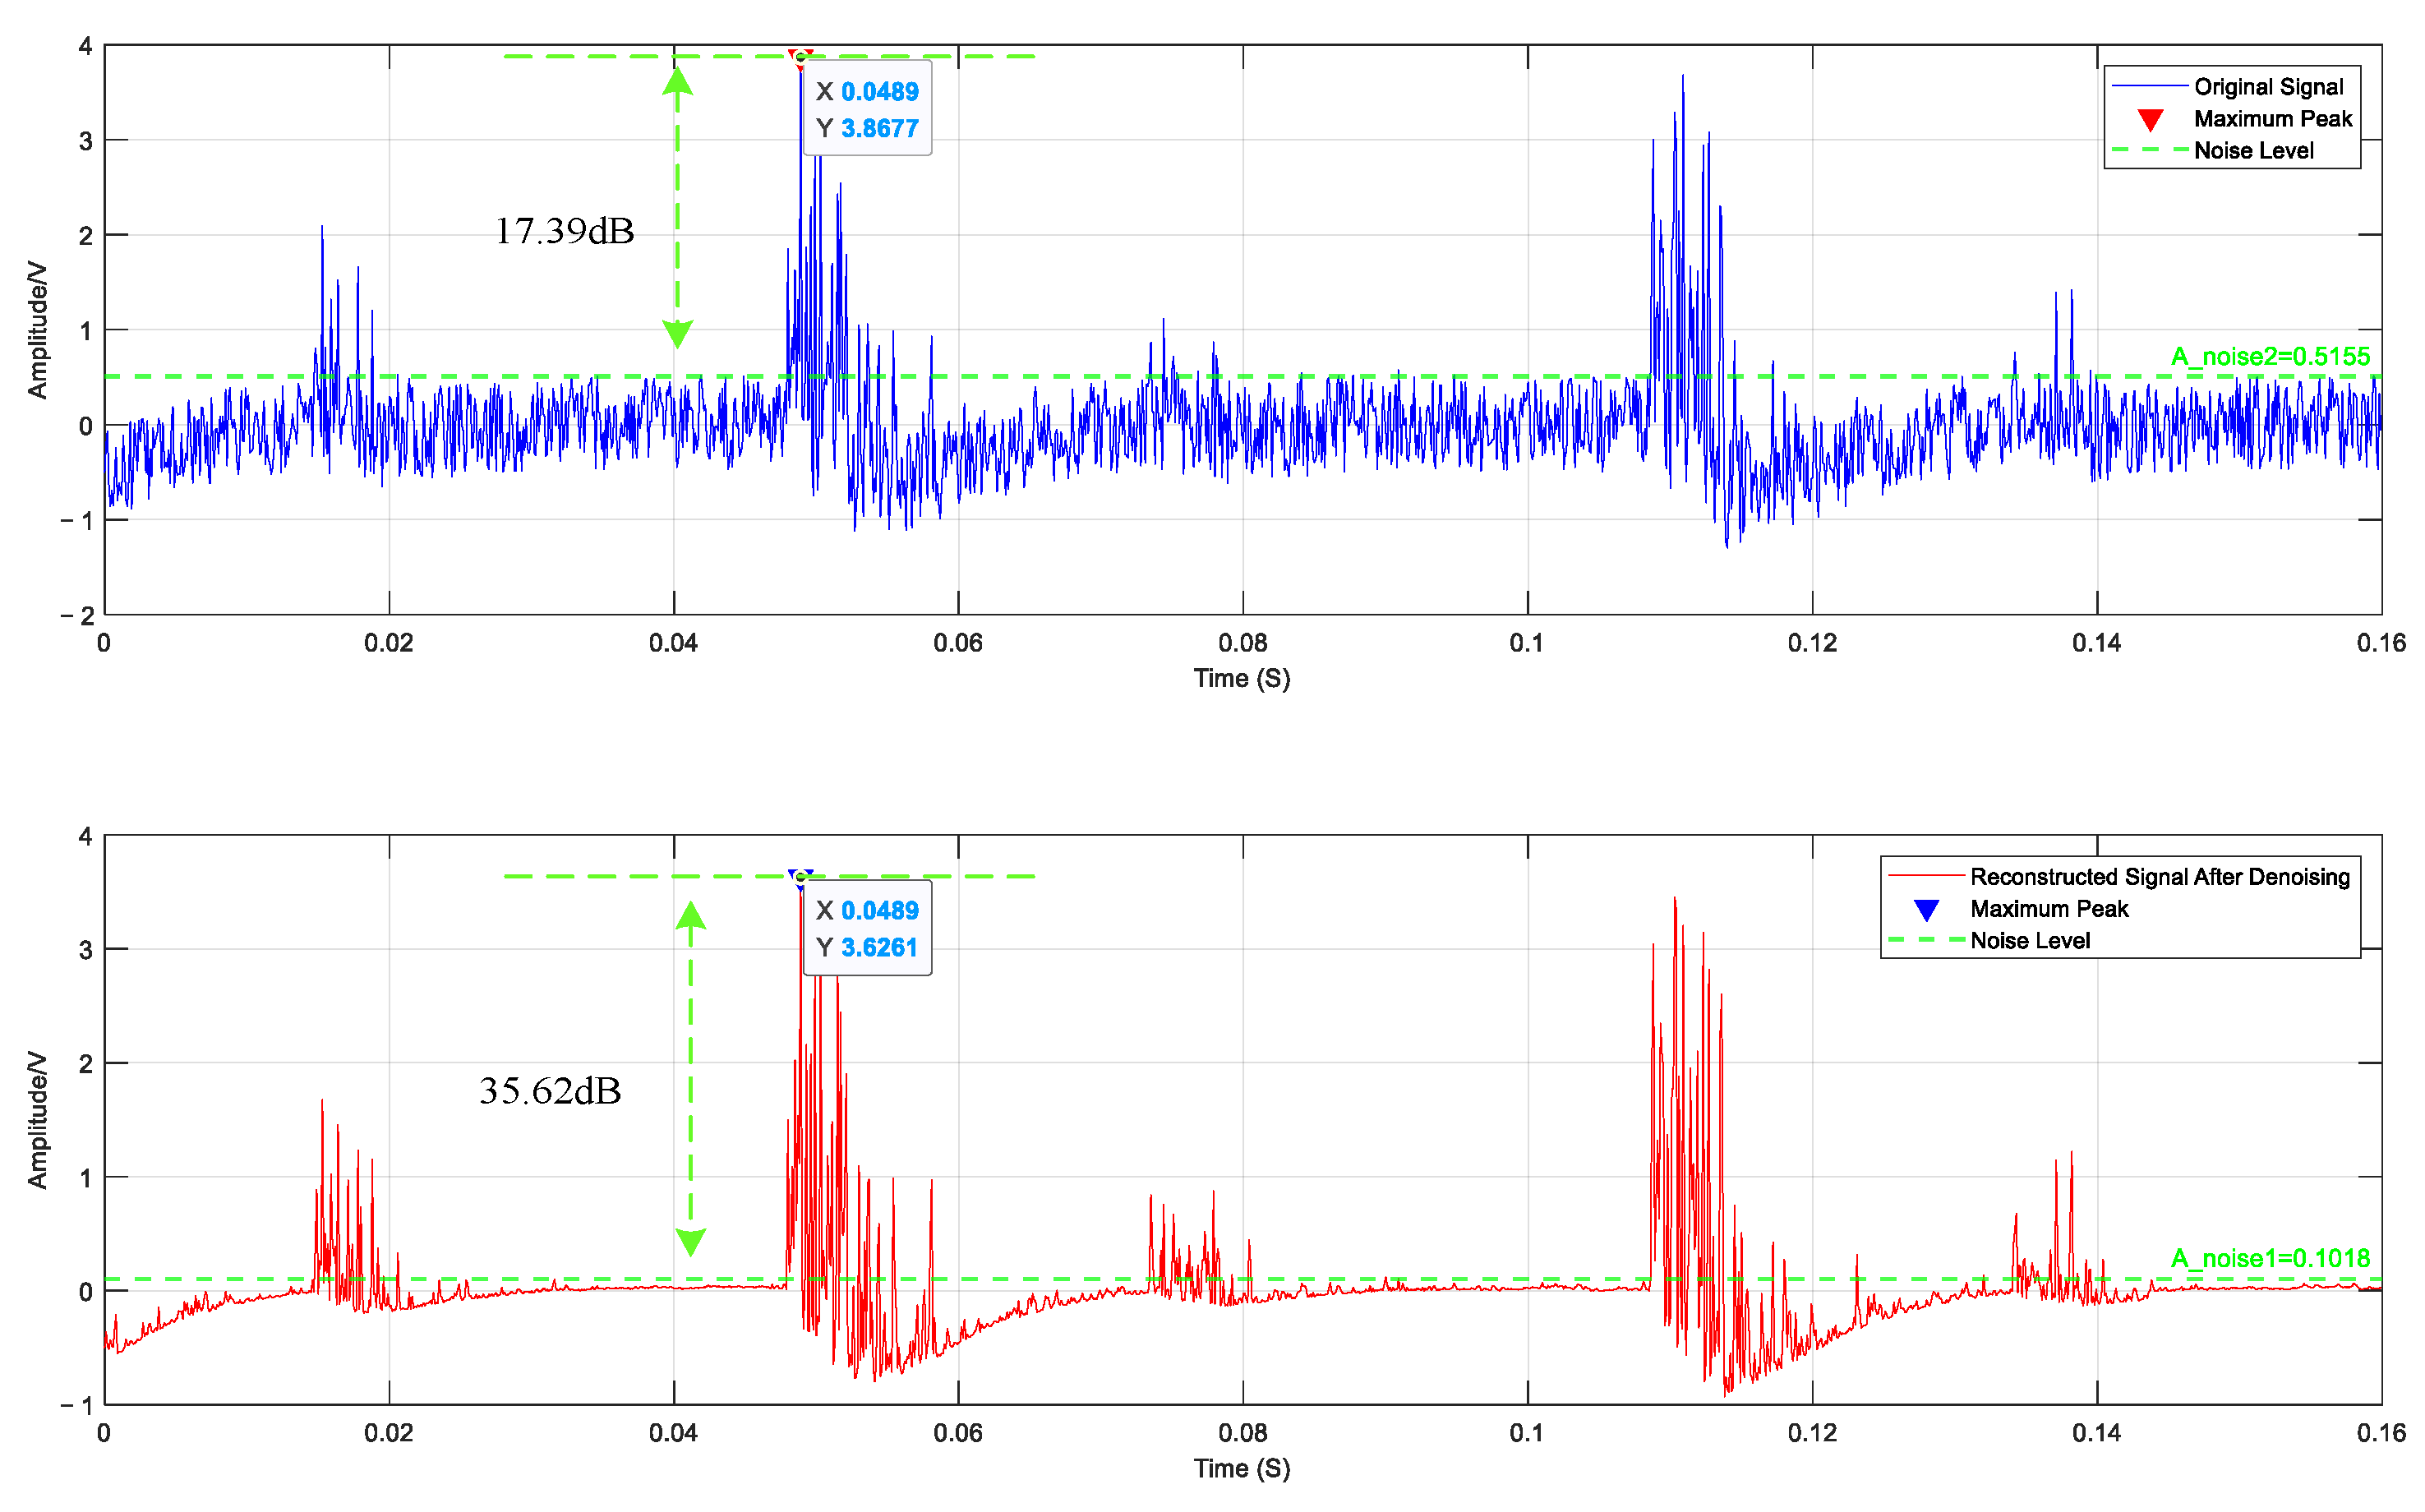The image size is (2425, 1512).
Task: Click Noise Level entry in top legend
Action: pyautogui.click(x=2253, y=151)
